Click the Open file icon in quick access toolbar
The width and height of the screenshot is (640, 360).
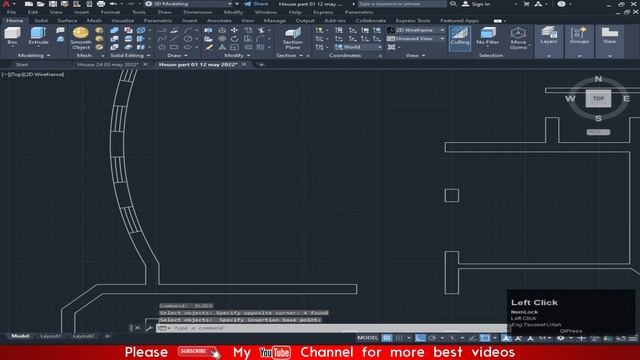click(x=40, y=4)
